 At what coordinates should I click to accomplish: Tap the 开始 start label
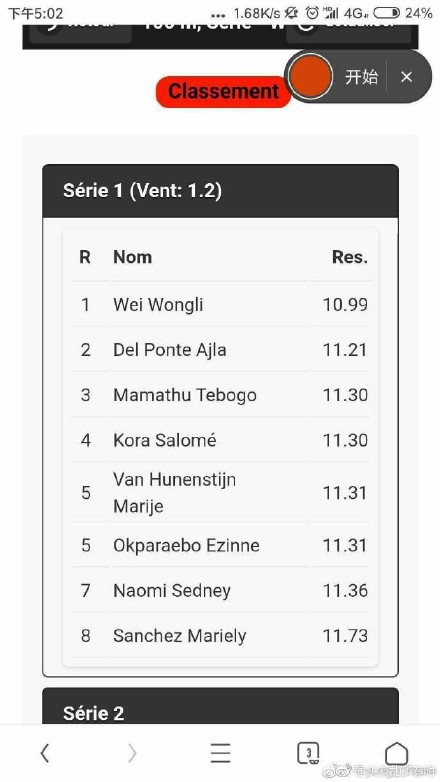point(362,77)
